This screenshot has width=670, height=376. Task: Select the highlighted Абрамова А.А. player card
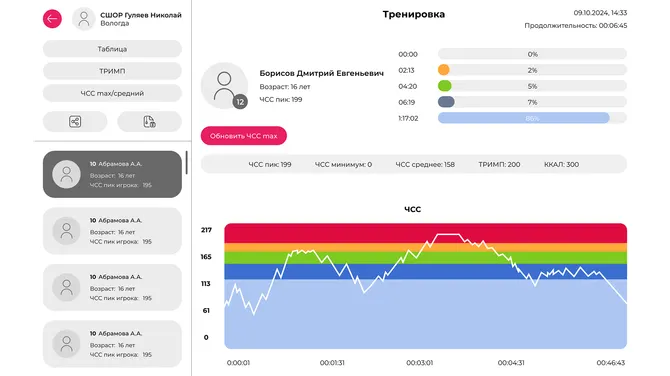tap(112, 174)
